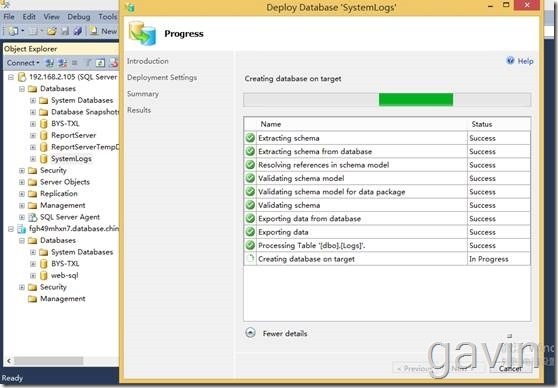
Task: Open the Edit menu
Action: pyautogui.click(x=29, y=17)
